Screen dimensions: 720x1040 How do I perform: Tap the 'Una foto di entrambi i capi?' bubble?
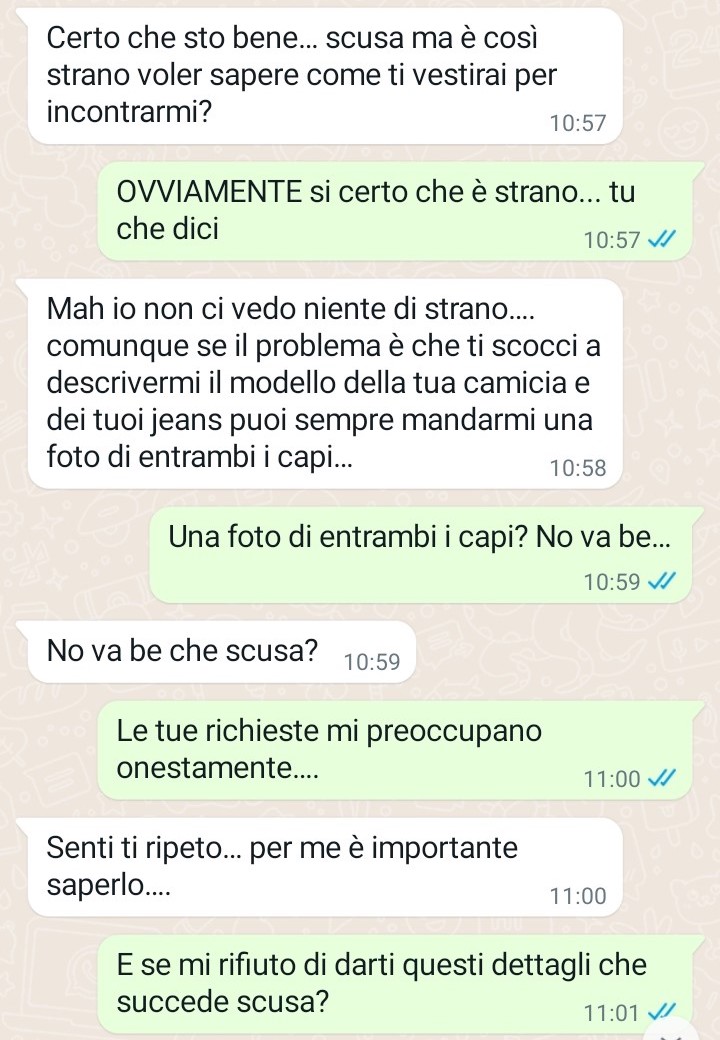point(418,555)
